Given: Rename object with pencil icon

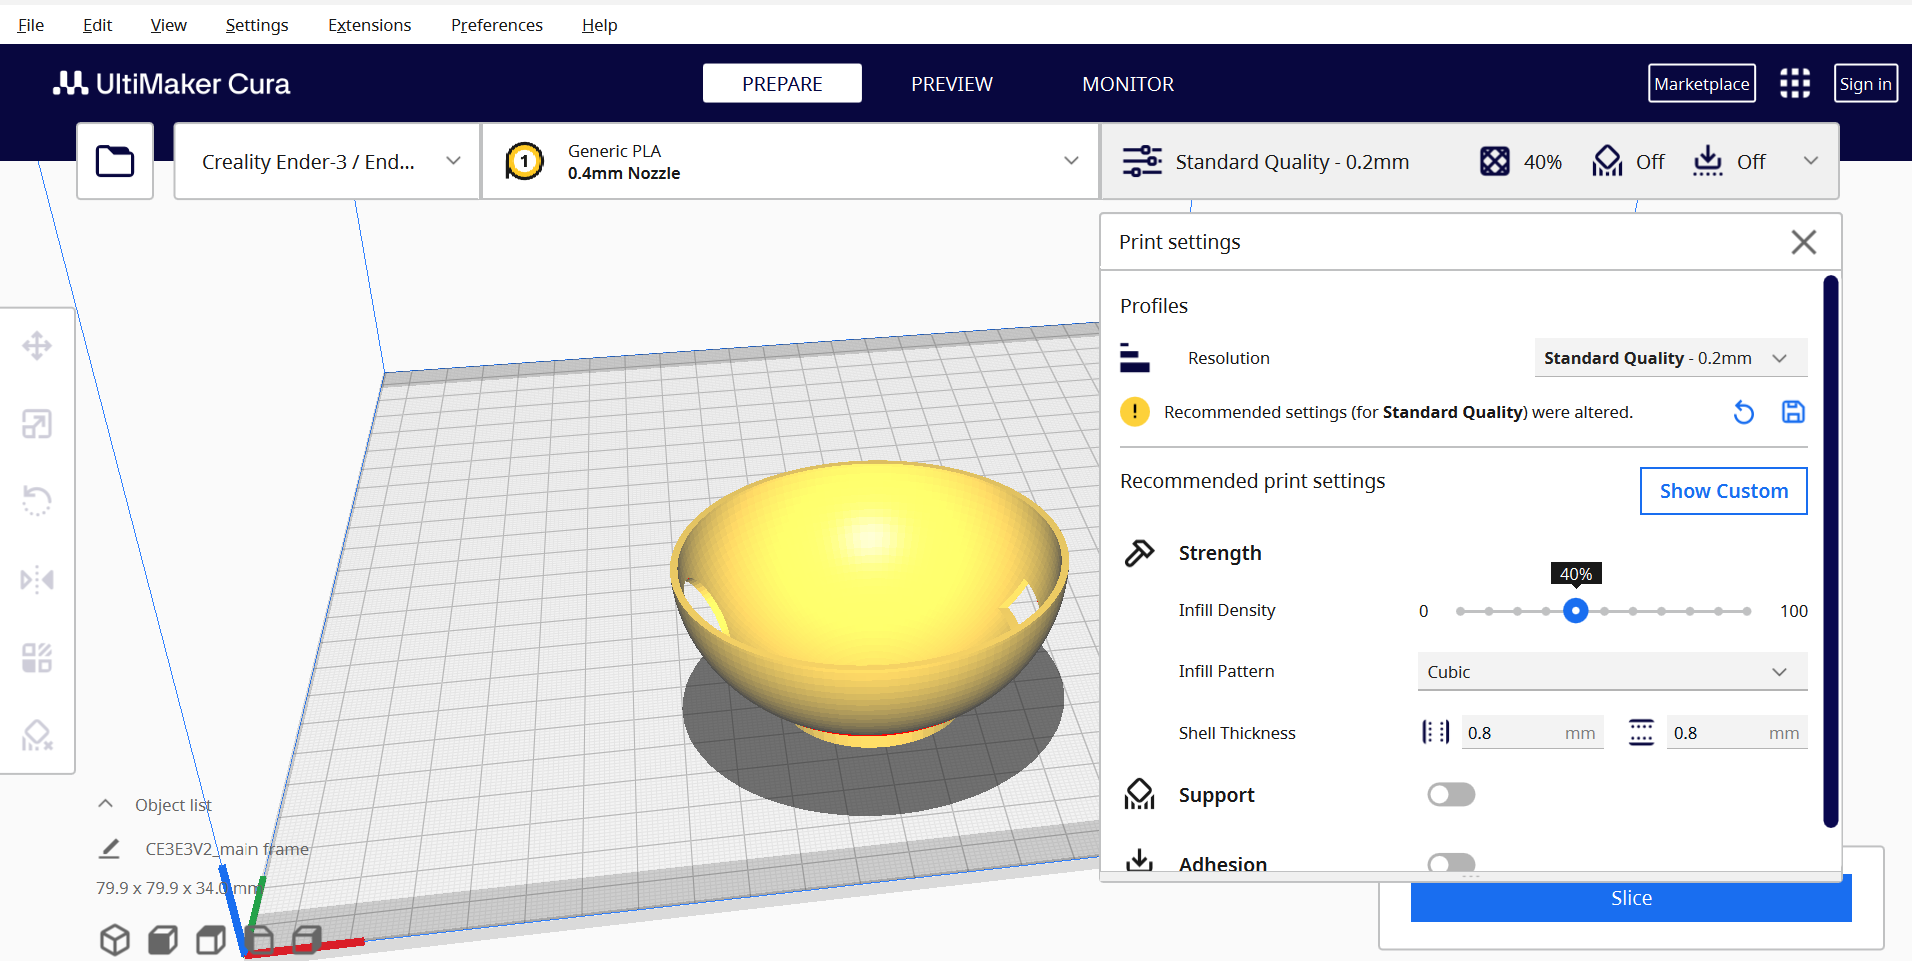Looking at the screenshot, I should pos(109,849).
